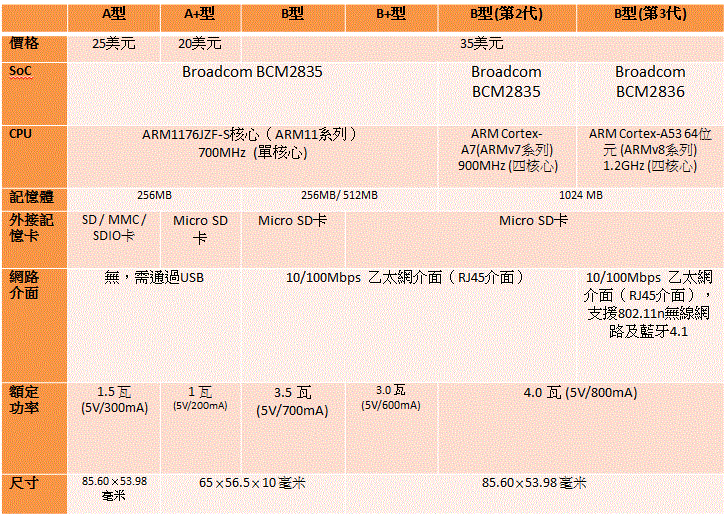This screenshot has width=725, height=520.
Task: Click the SoC row label
Action: click(34, 94)
